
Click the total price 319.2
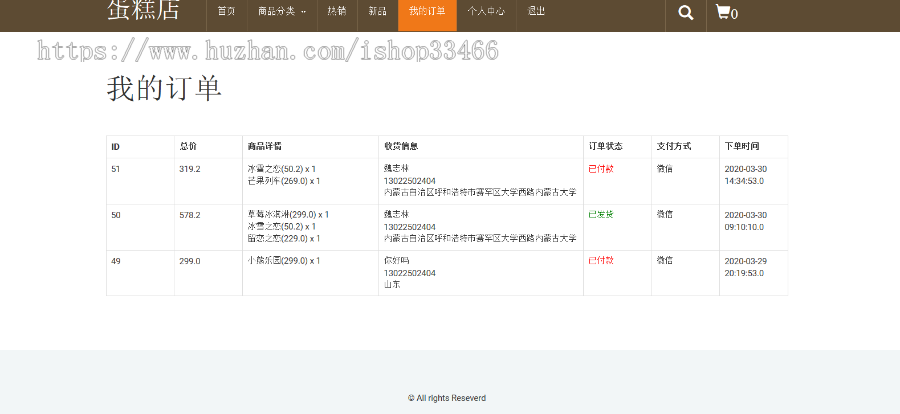click(190, 169)
